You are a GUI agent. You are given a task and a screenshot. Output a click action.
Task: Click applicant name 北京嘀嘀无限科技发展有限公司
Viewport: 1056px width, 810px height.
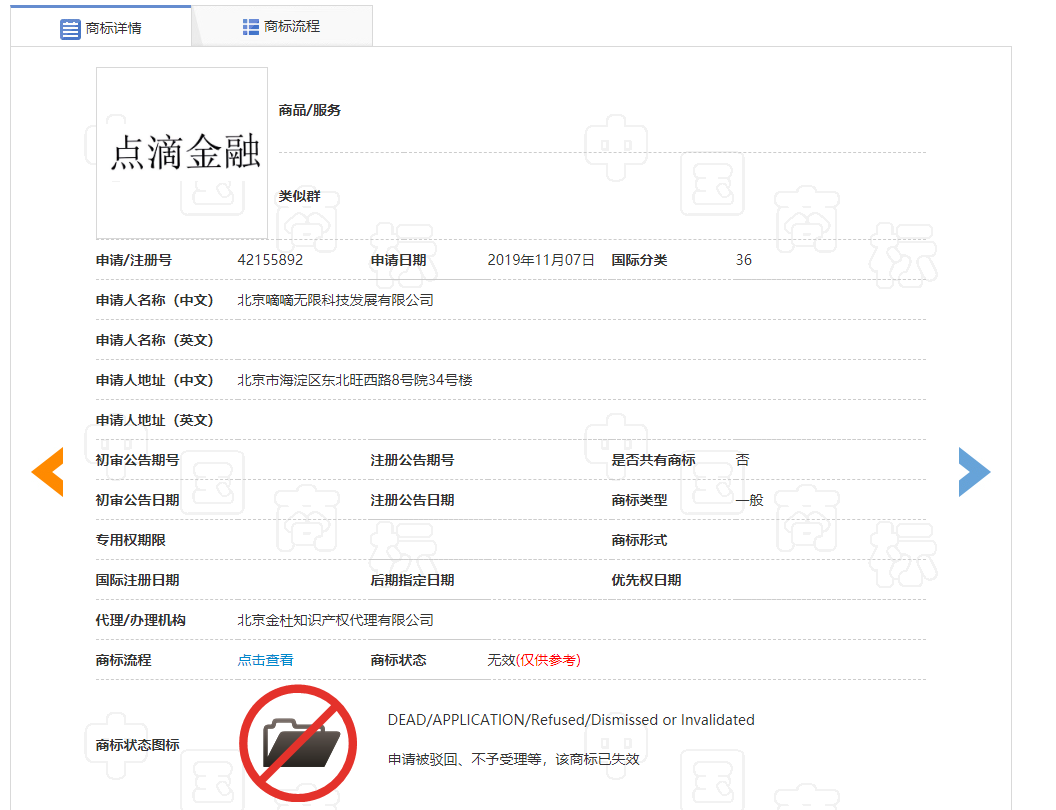335,300
